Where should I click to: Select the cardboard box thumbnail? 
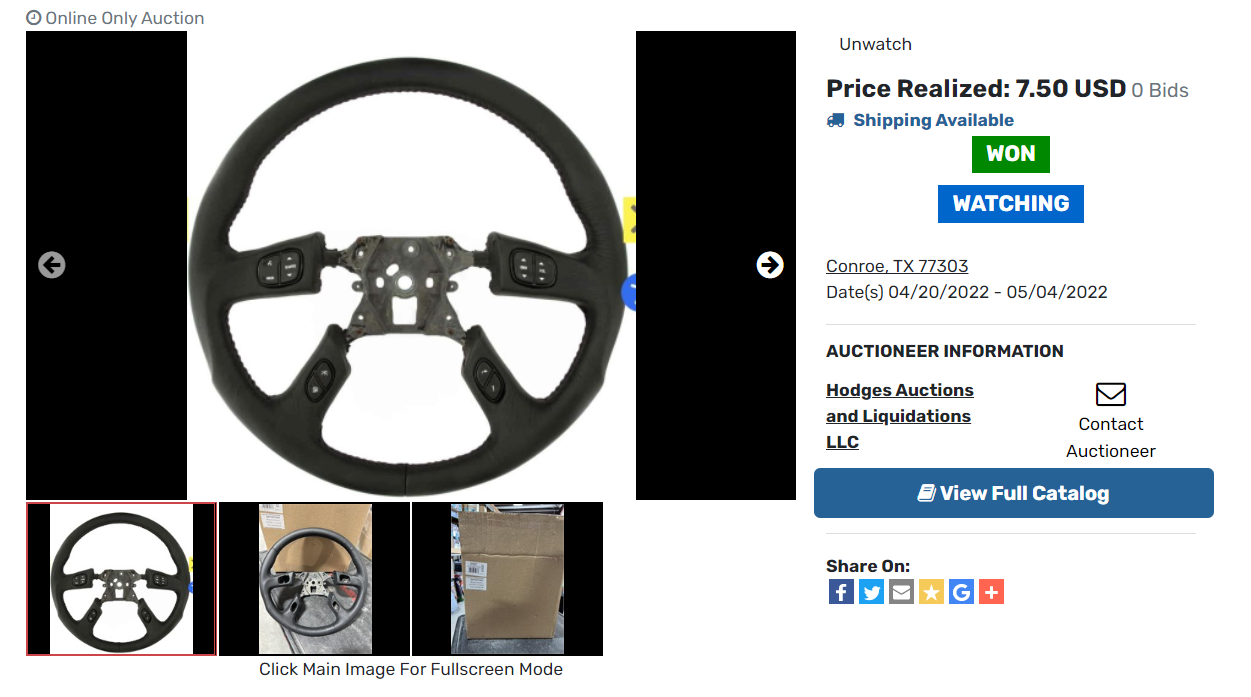(507, 579)
